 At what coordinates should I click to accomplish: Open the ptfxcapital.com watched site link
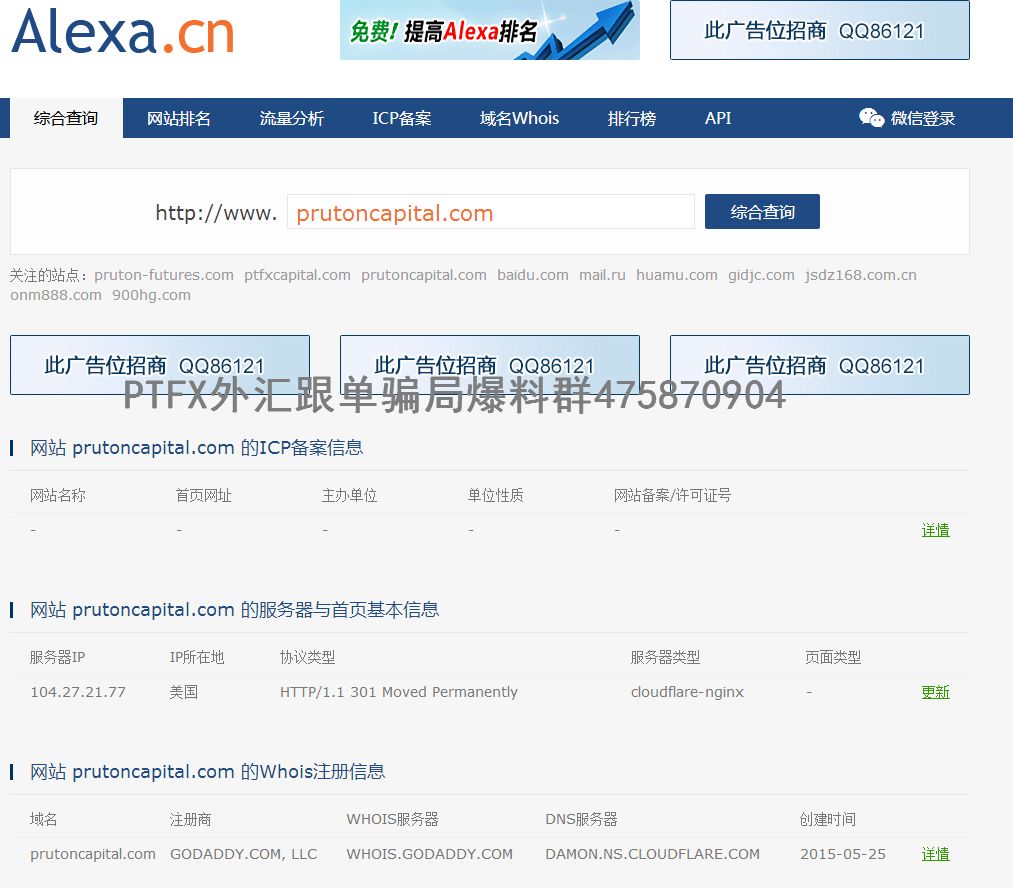coord(297,275)
